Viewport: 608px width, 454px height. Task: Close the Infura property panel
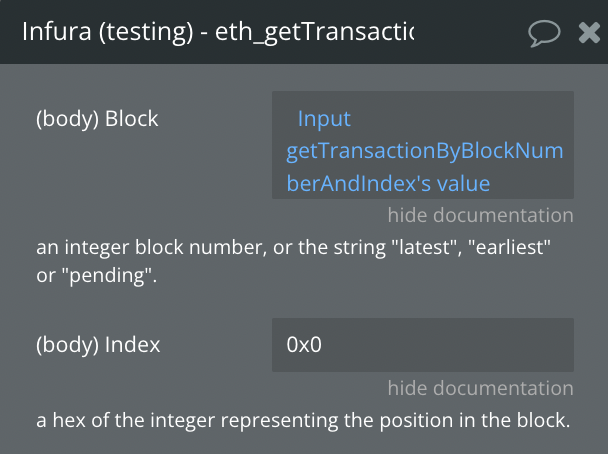tap(589, 33)
